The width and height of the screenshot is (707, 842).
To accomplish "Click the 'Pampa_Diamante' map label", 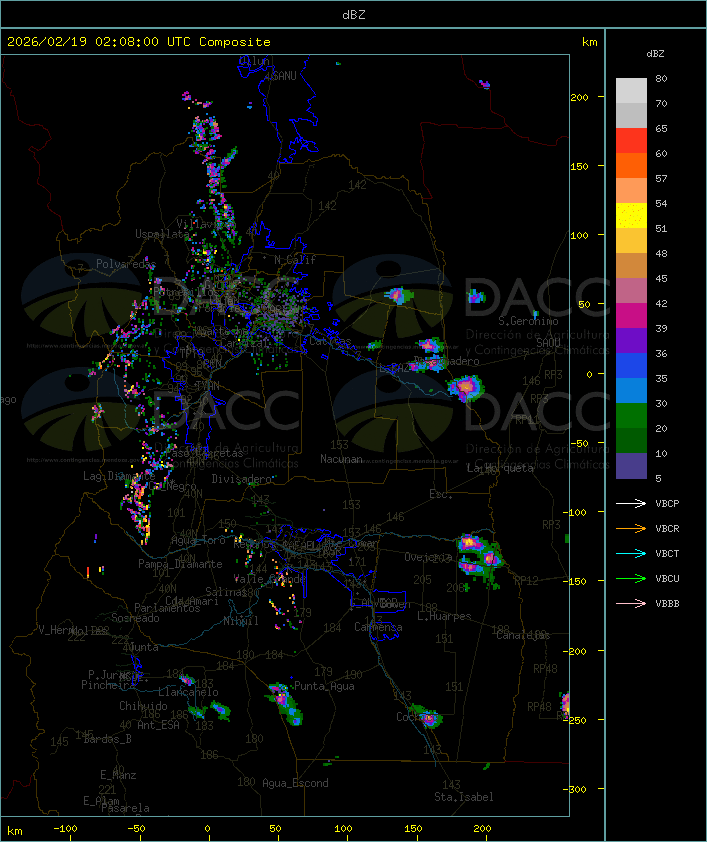I will tap(180, 564).
